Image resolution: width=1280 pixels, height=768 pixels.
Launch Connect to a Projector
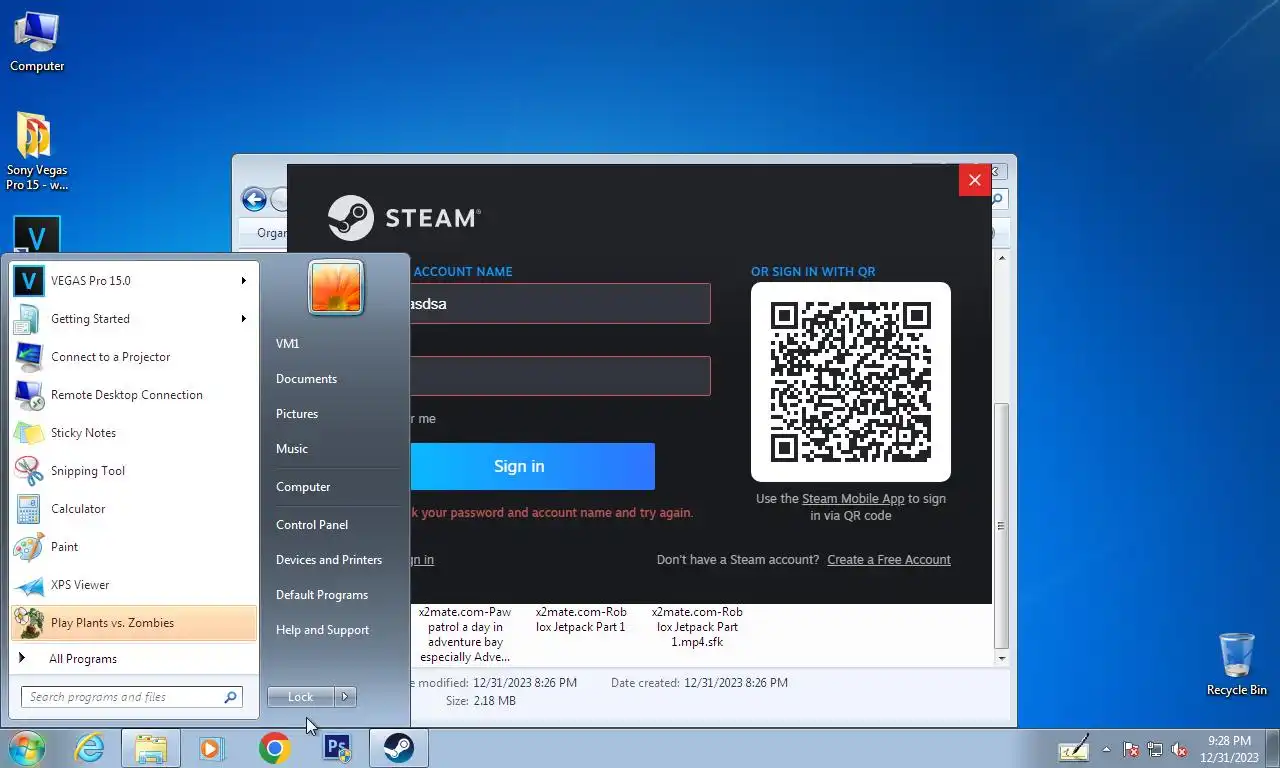pyautogui.click(x=133, y=357)
